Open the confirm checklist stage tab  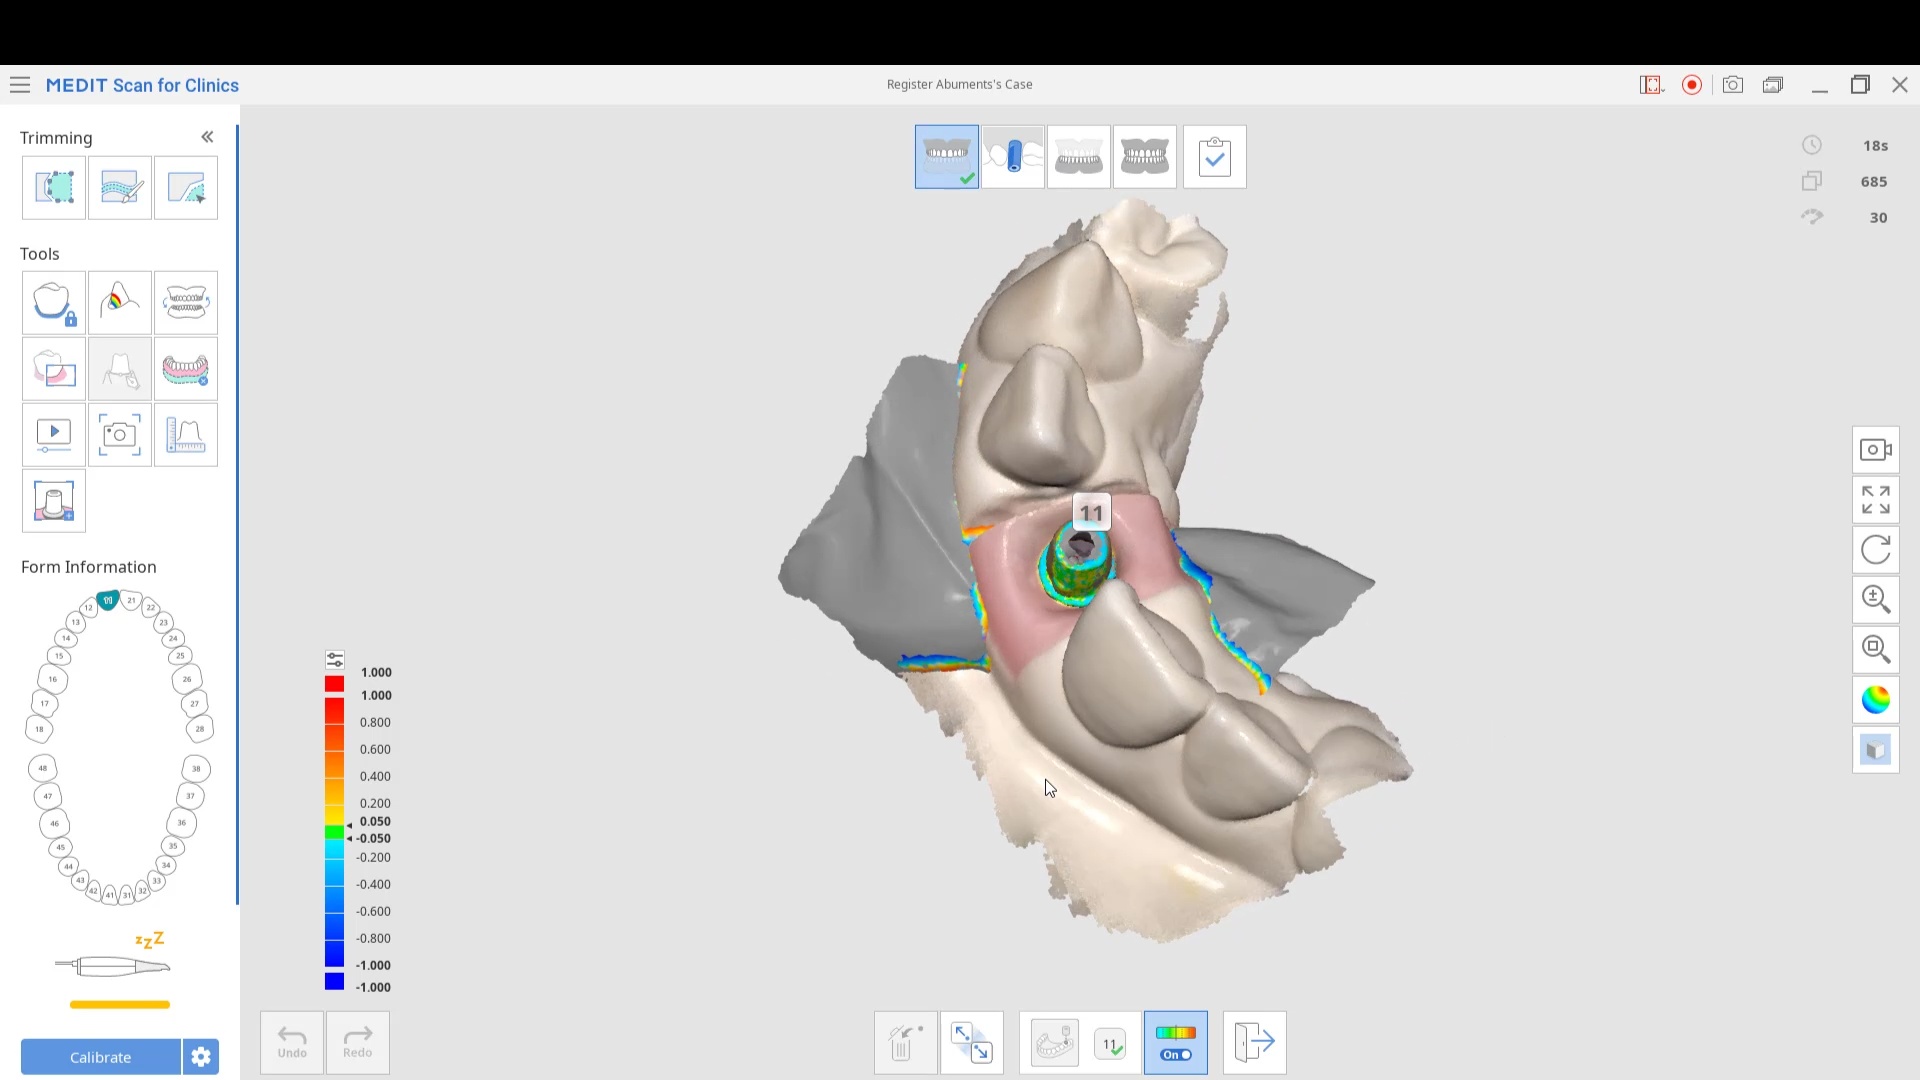(x=1214, y=157)
